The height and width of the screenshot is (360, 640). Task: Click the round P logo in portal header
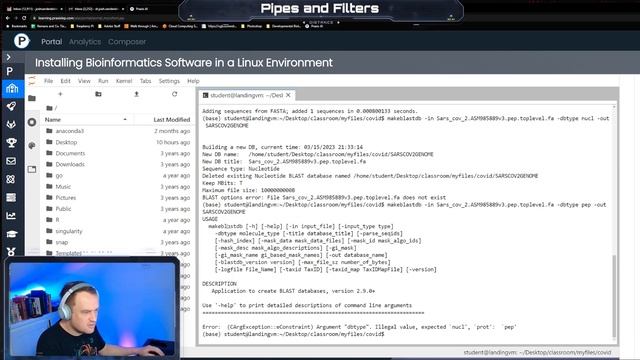click(22, 41)
